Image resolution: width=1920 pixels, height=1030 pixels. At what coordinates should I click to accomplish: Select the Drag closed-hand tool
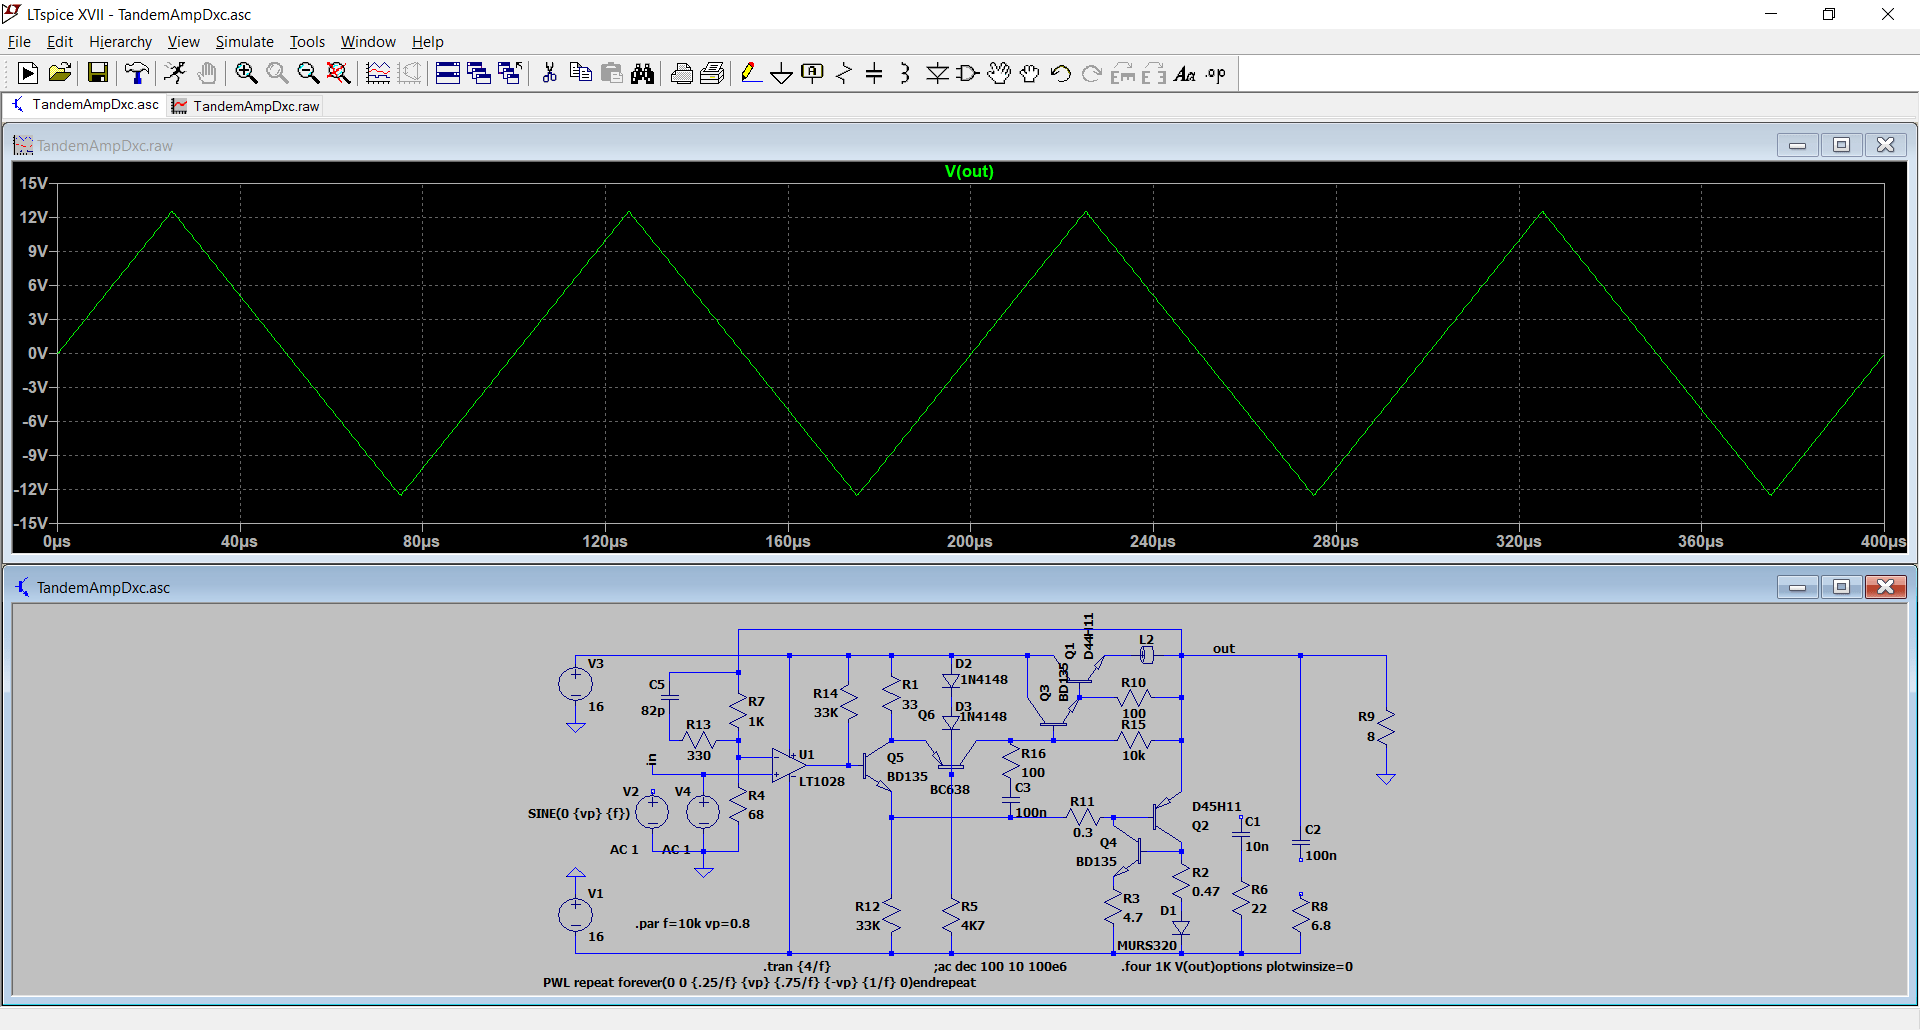[1030, 73]
